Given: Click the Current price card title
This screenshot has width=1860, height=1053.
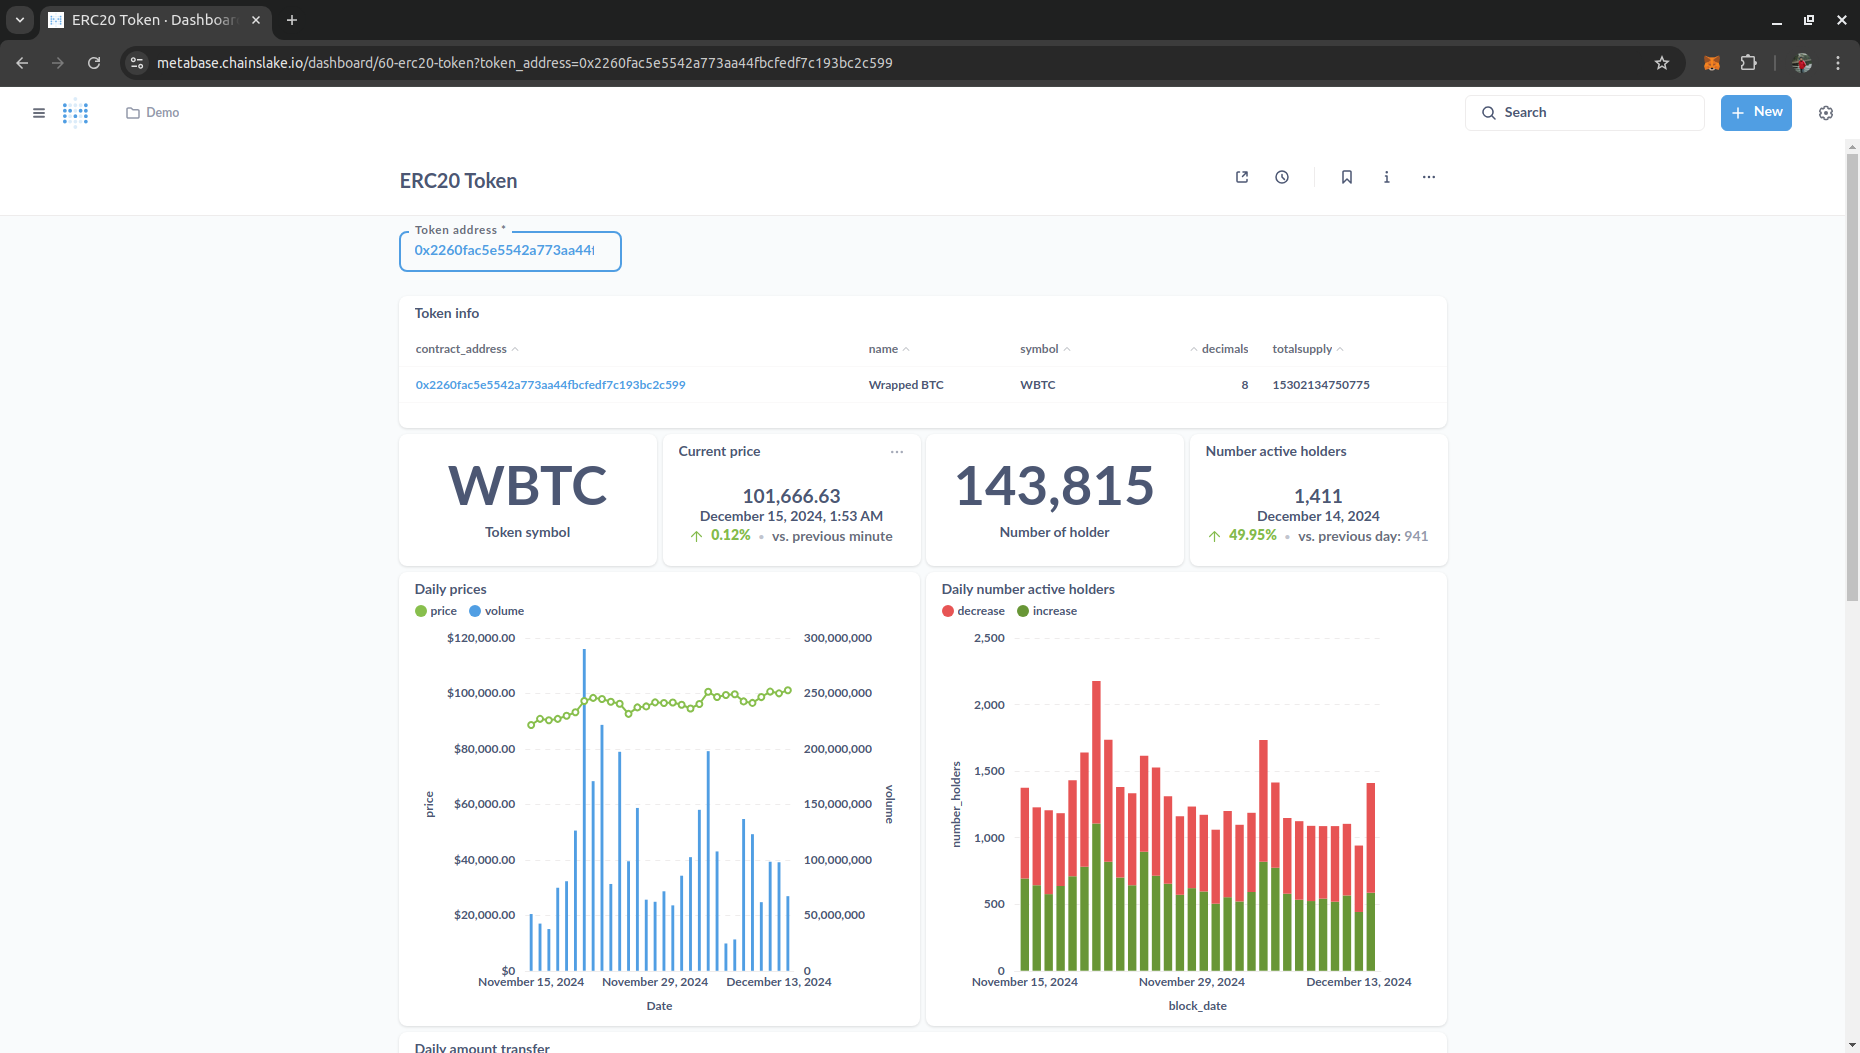Looking at the screenshot, I should [x=719, y=452].
